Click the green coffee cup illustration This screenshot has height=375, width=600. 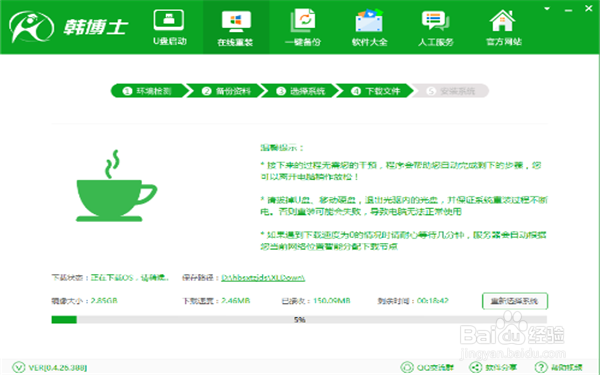click(x=116, y=186)
